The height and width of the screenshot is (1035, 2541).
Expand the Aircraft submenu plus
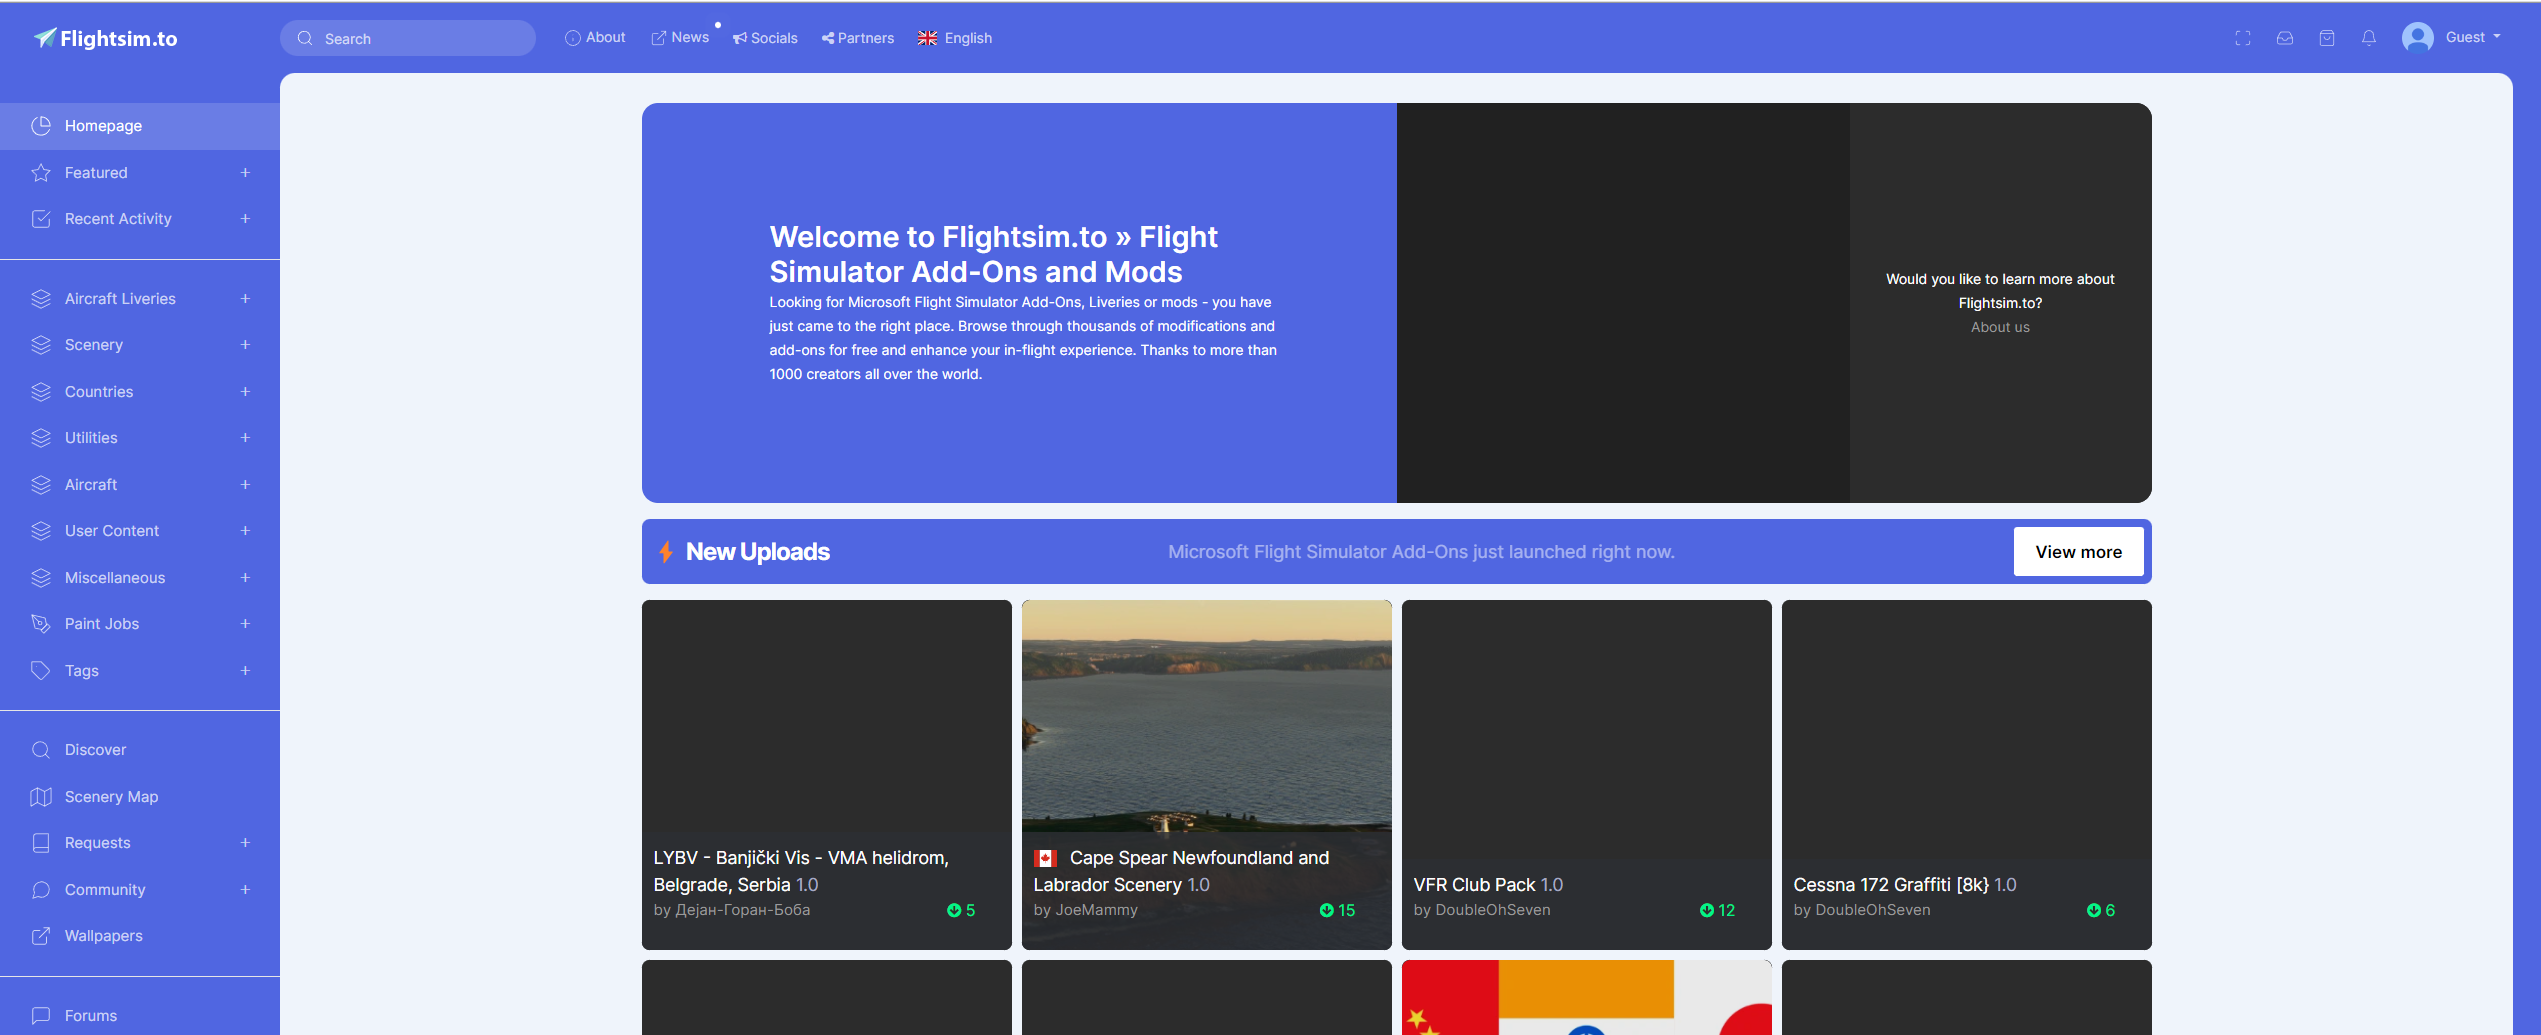click(245, 485)
